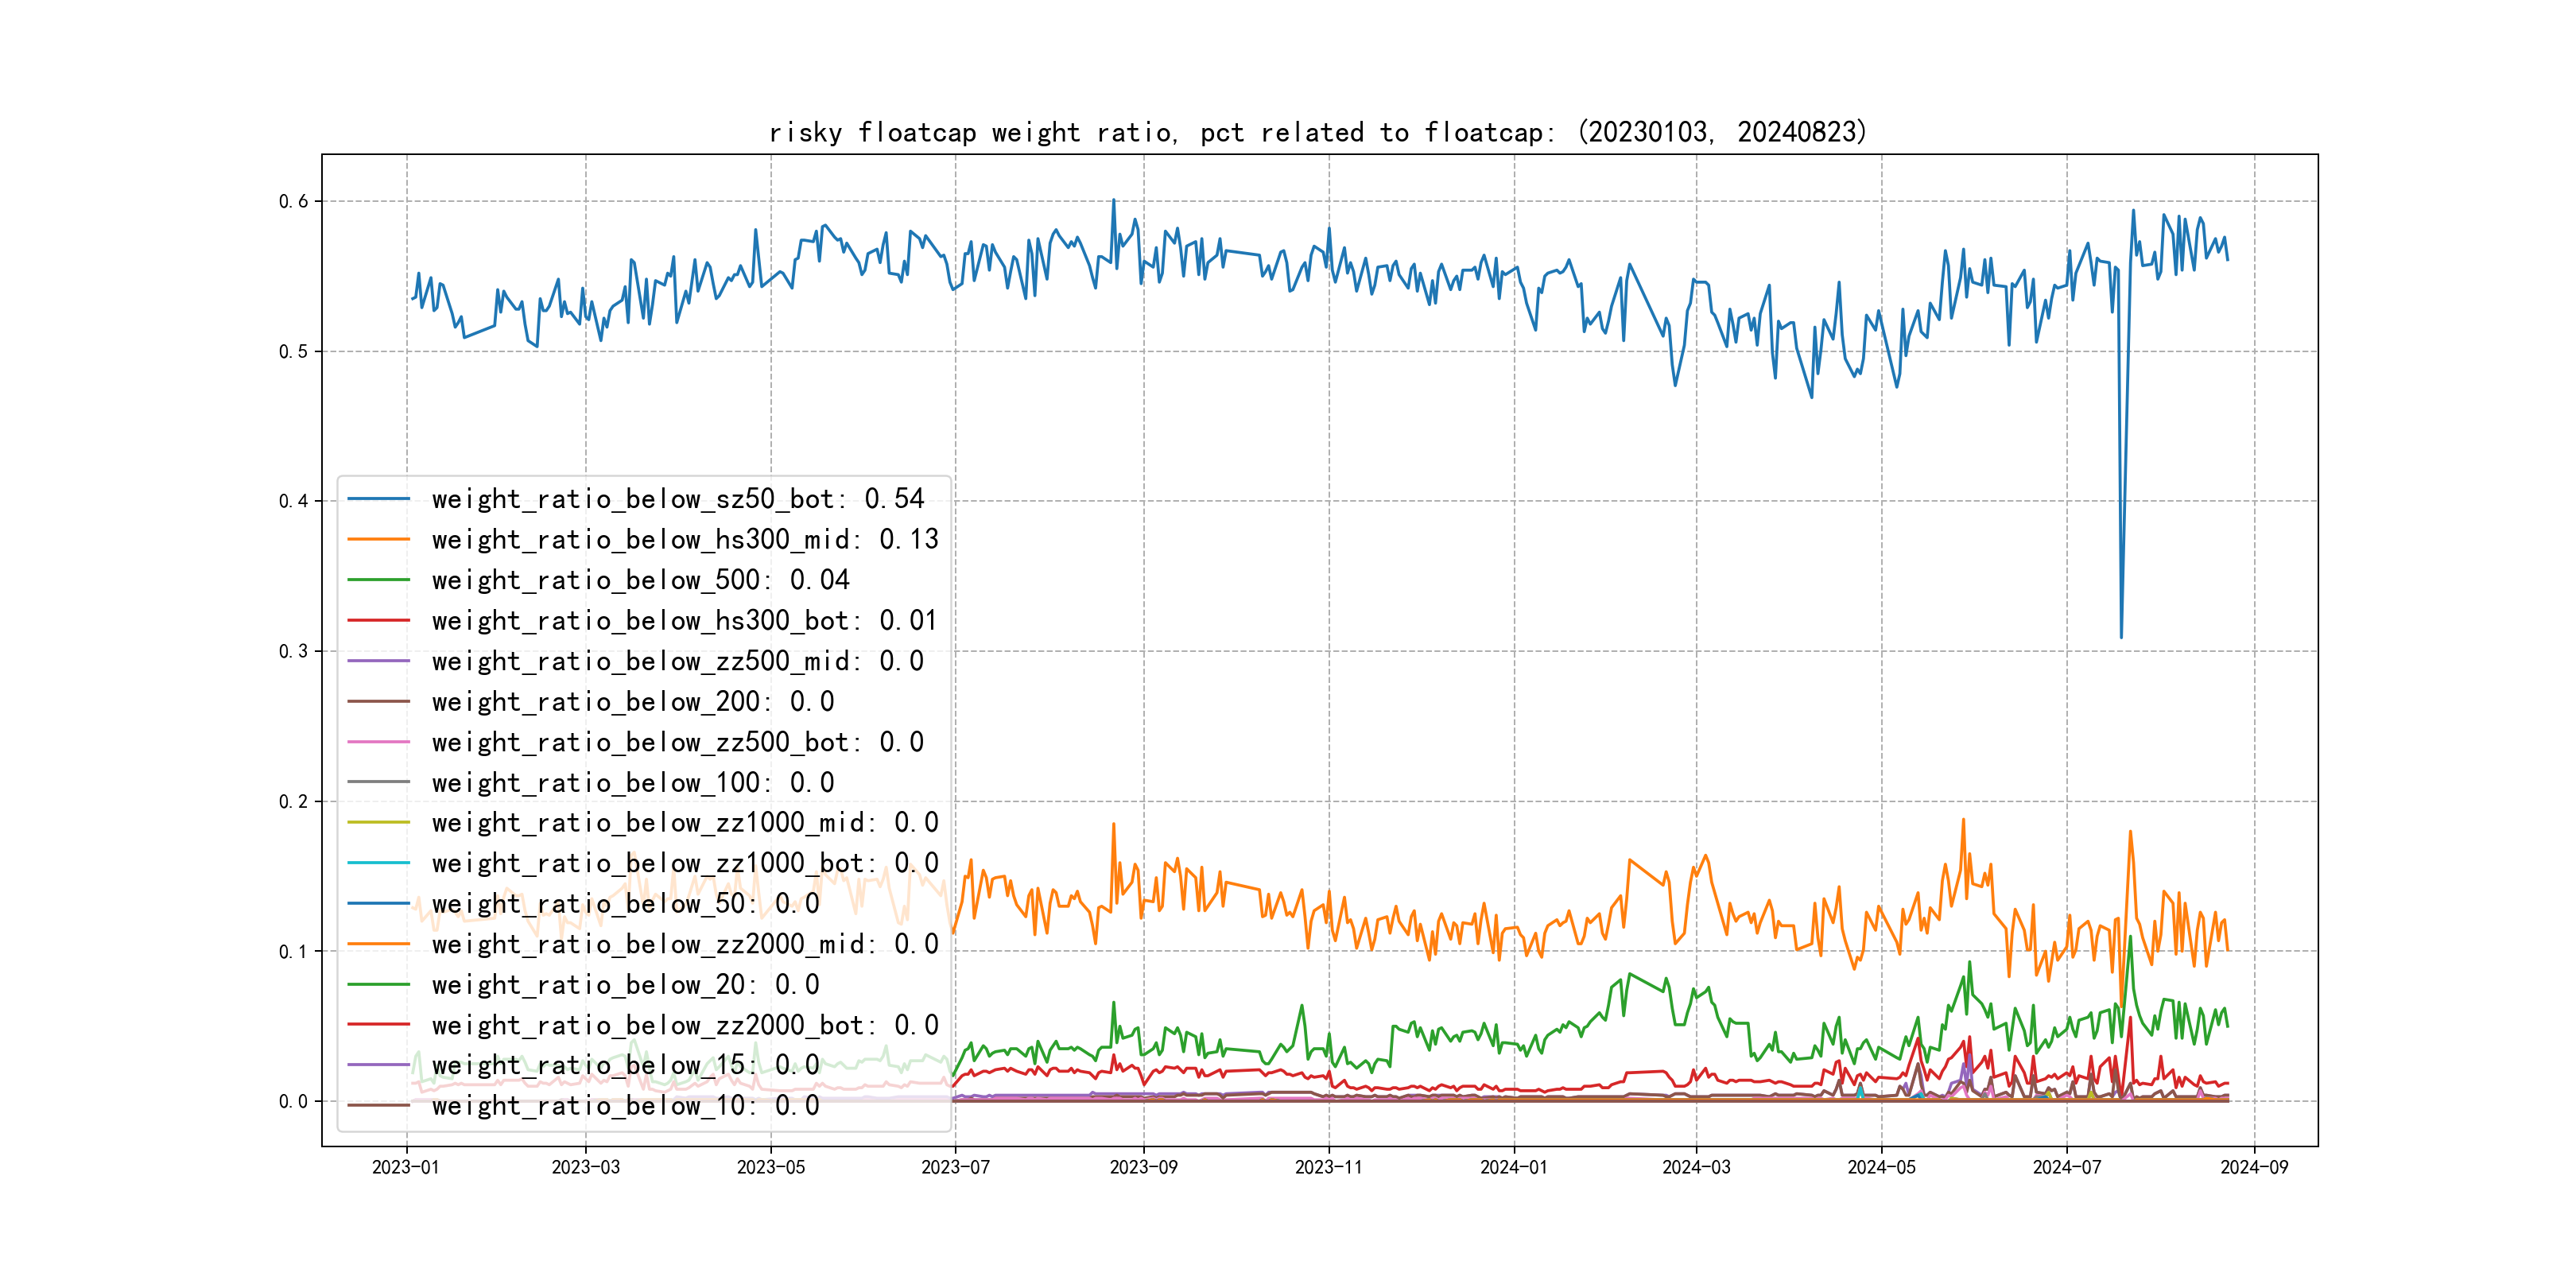Image resolution: width=2576 pixels, height=1288 pixels.
Task: Click the 0.6 y-axis tick label
Action: click(x=293, y=201)
